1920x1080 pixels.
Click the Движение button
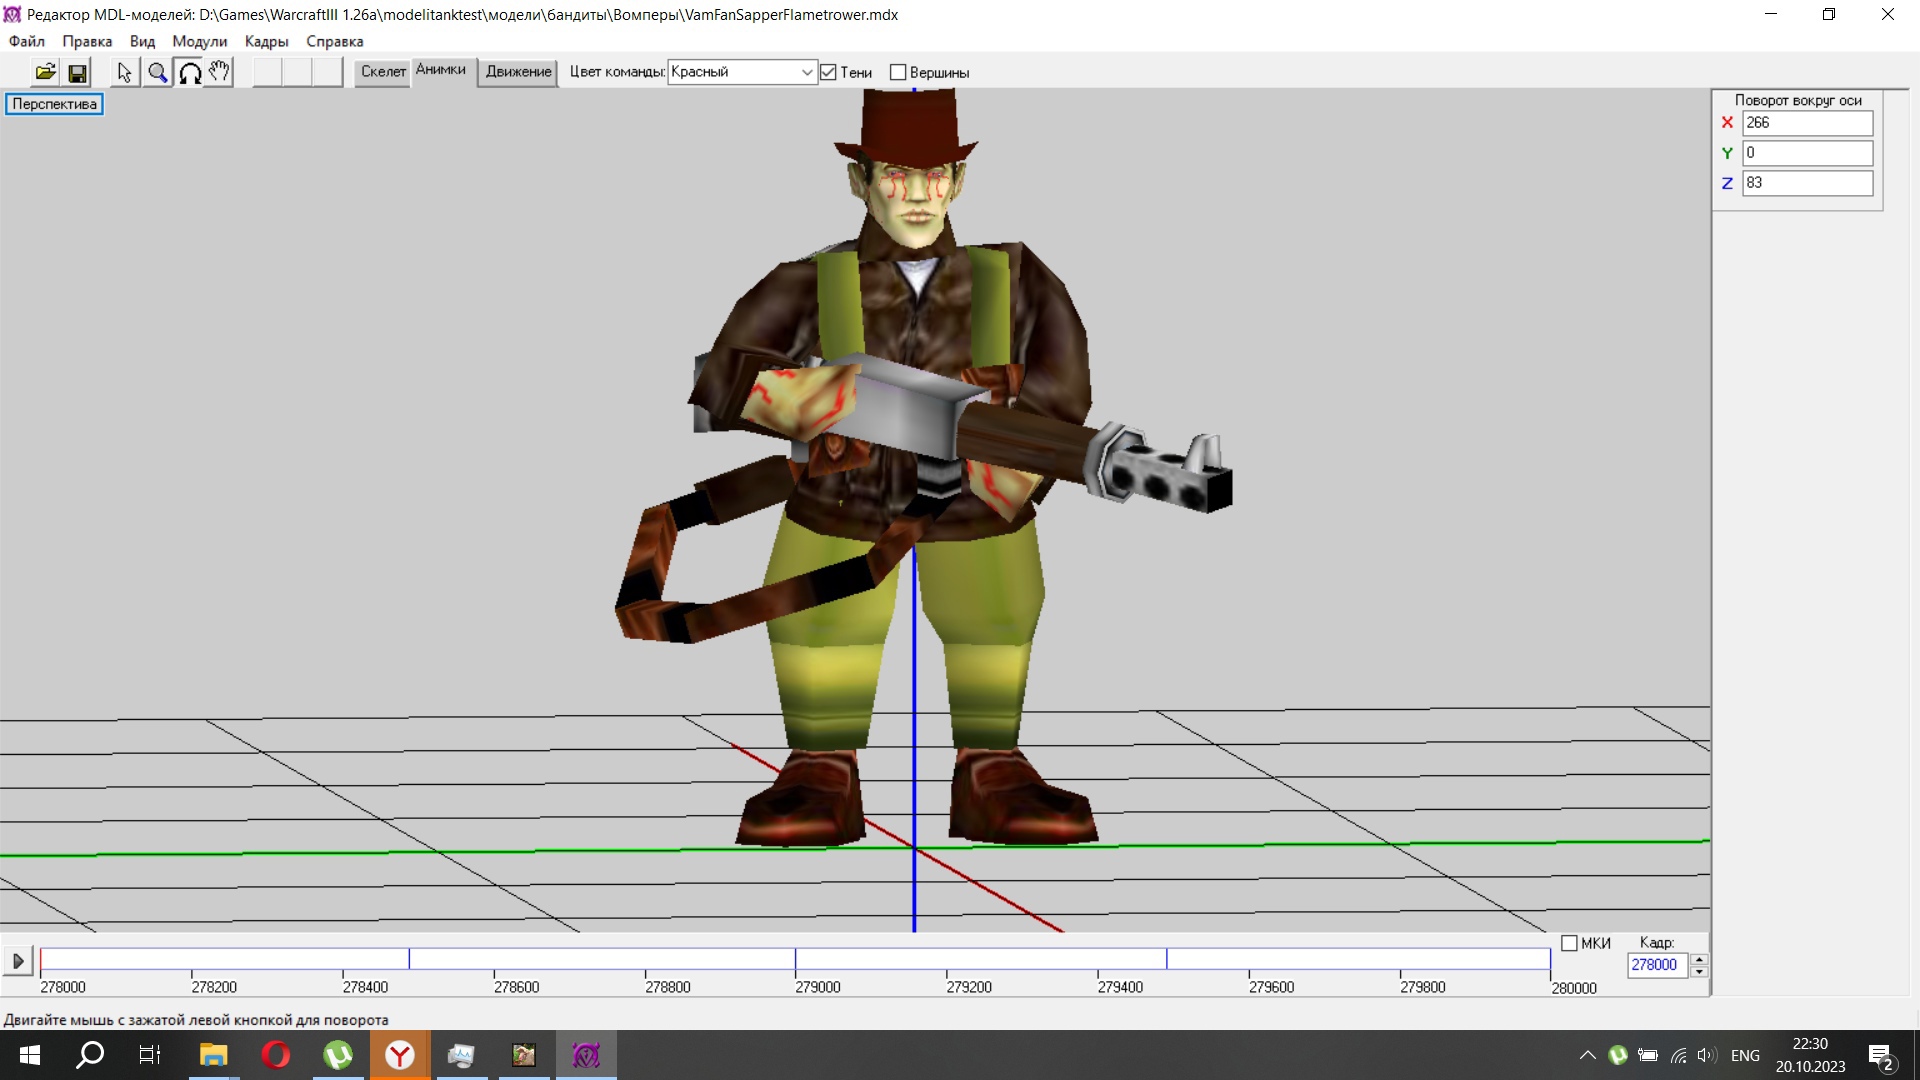click(518, 71)
